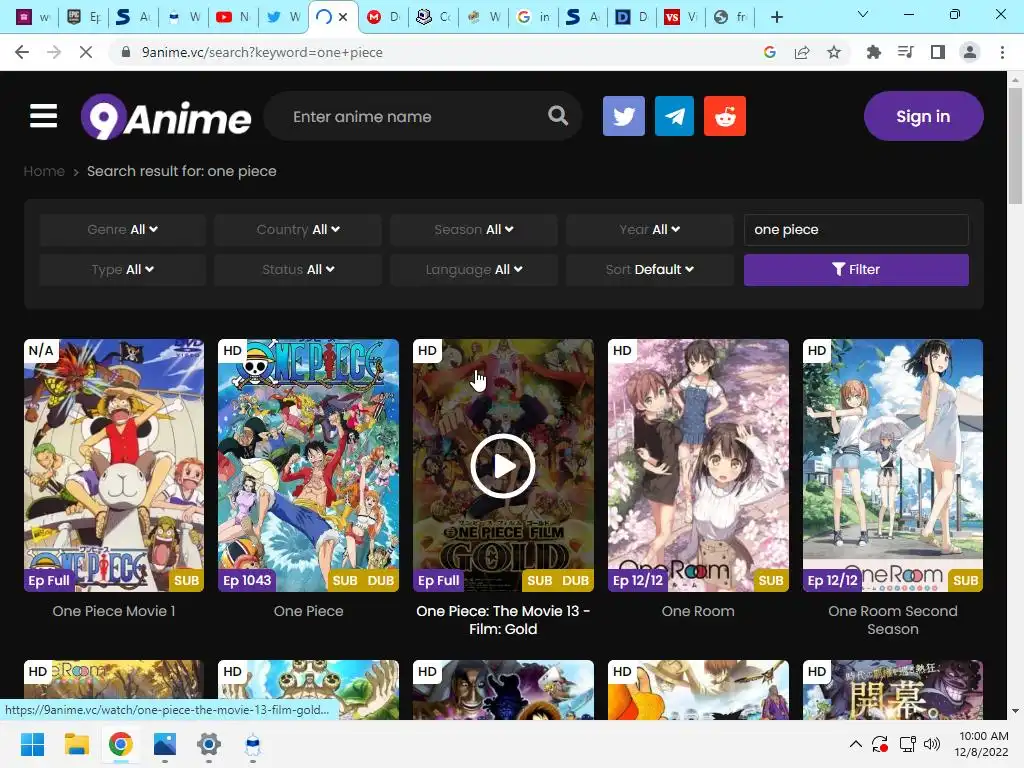Click the 'Ep 1043' badge
Screen dimensions: 1024x768
(247, 581)
